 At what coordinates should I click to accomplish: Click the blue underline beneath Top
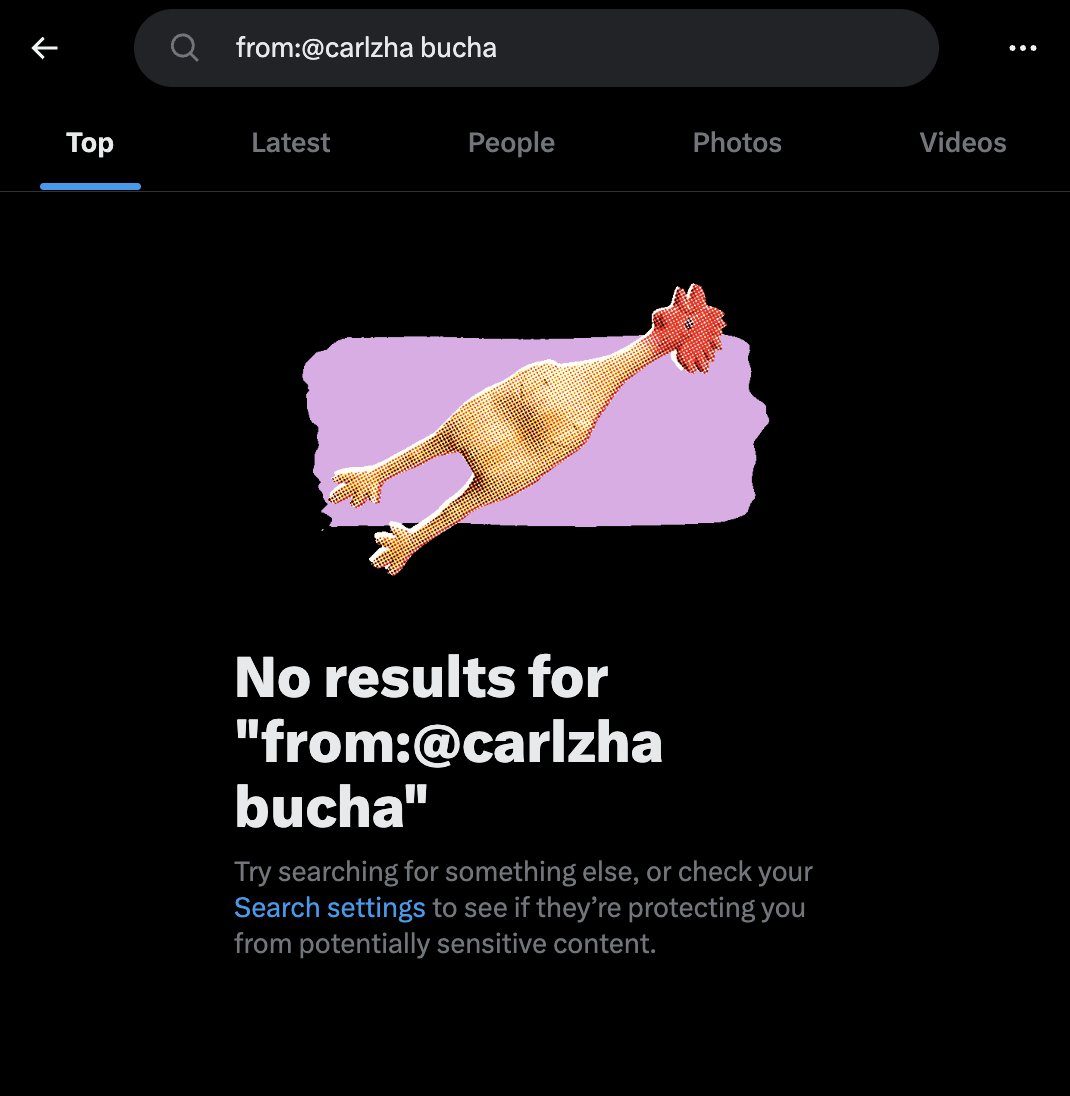click(x=90, y=187)
